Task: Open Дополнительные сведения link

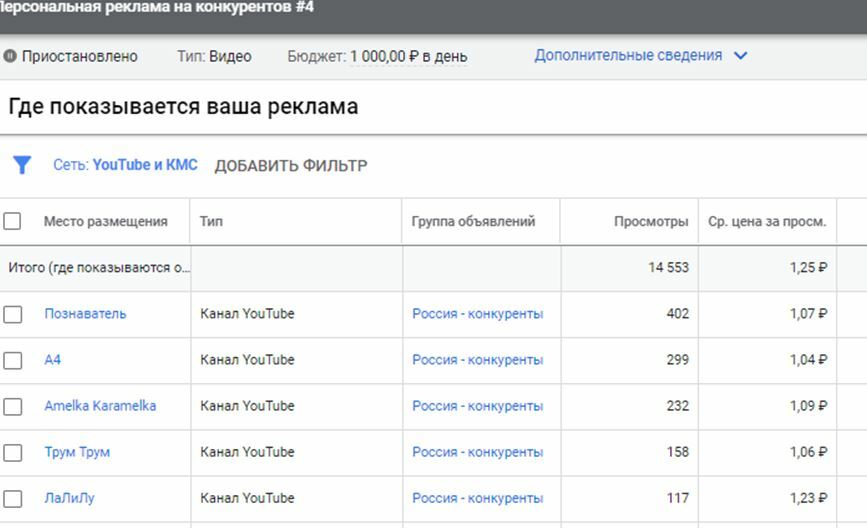Action: (628, 55)
